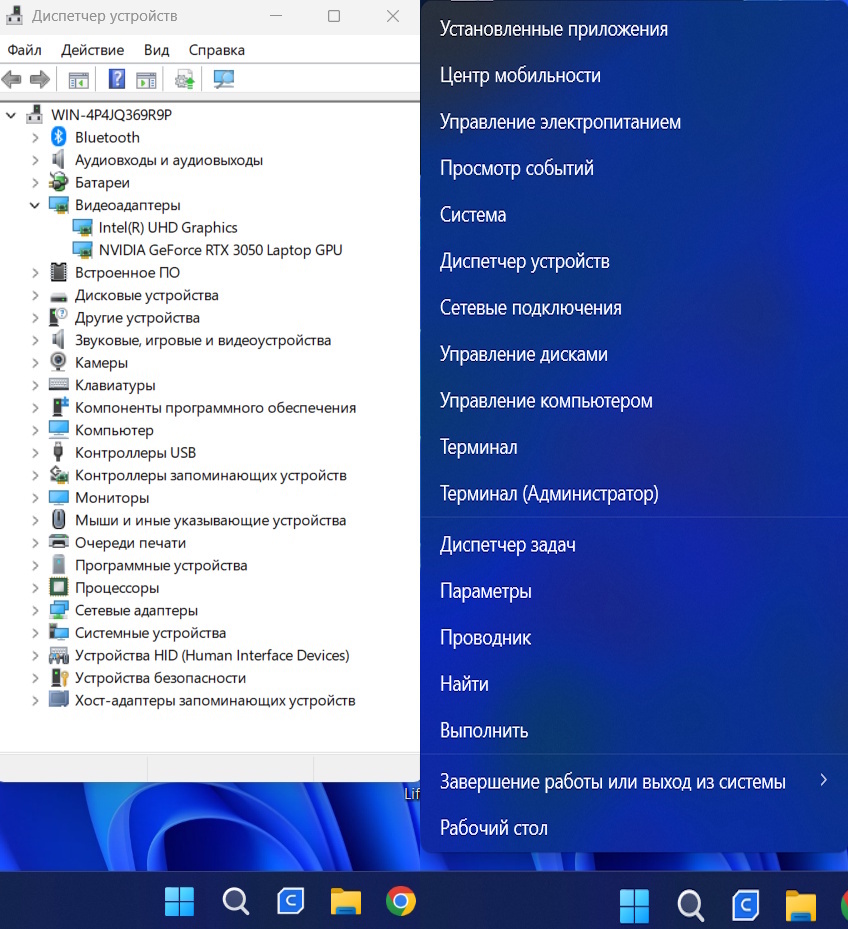Select the computer icon beside WIN-4P4JQ369R9P
848x929 pixels.
(x=34, y=114)
